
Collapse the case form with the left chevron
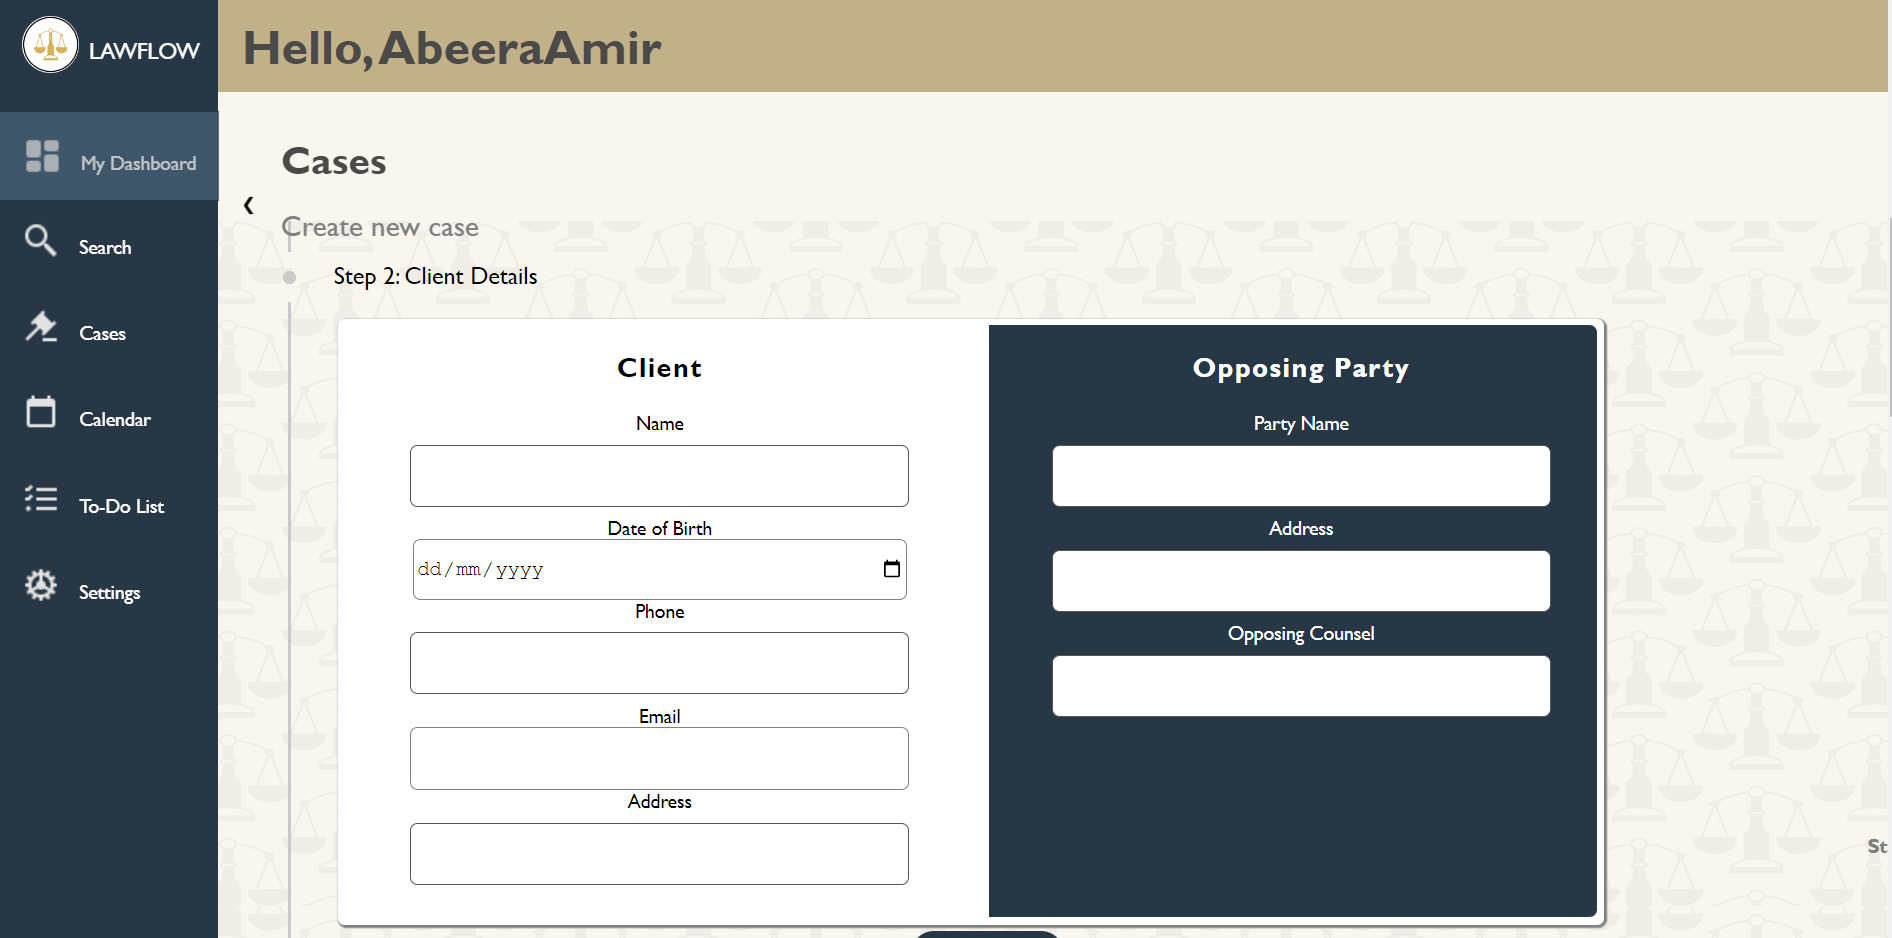click(249, 205)
